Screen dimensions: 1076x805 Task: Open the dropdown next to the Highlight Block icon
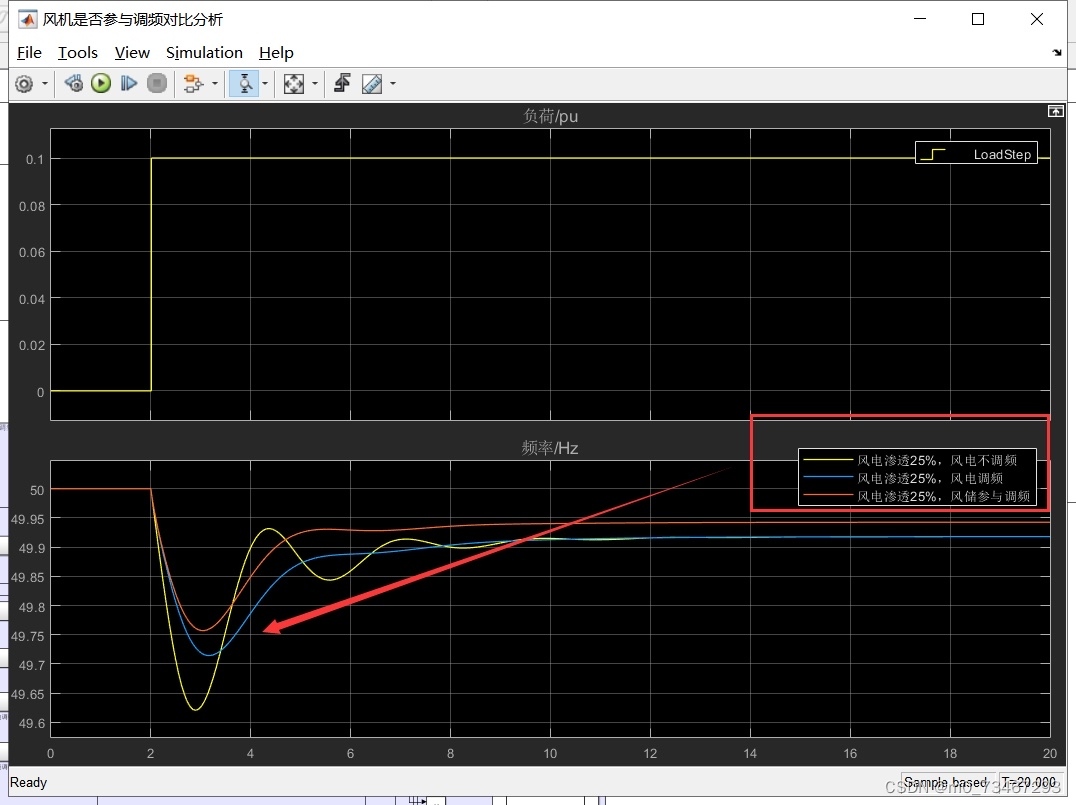pos(215,84)
